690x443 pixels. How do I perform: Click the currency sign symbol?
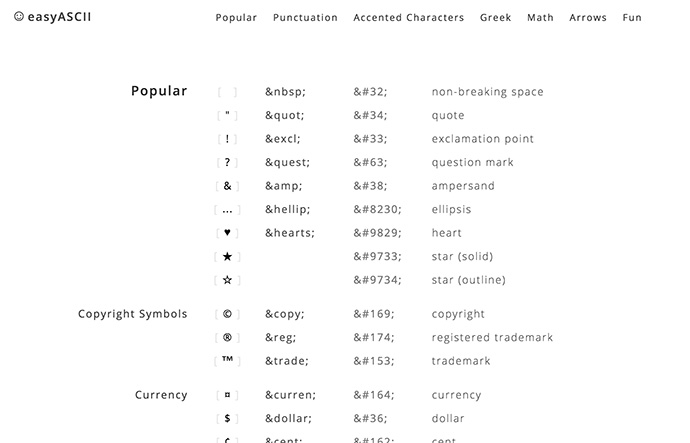click(227, 395)
